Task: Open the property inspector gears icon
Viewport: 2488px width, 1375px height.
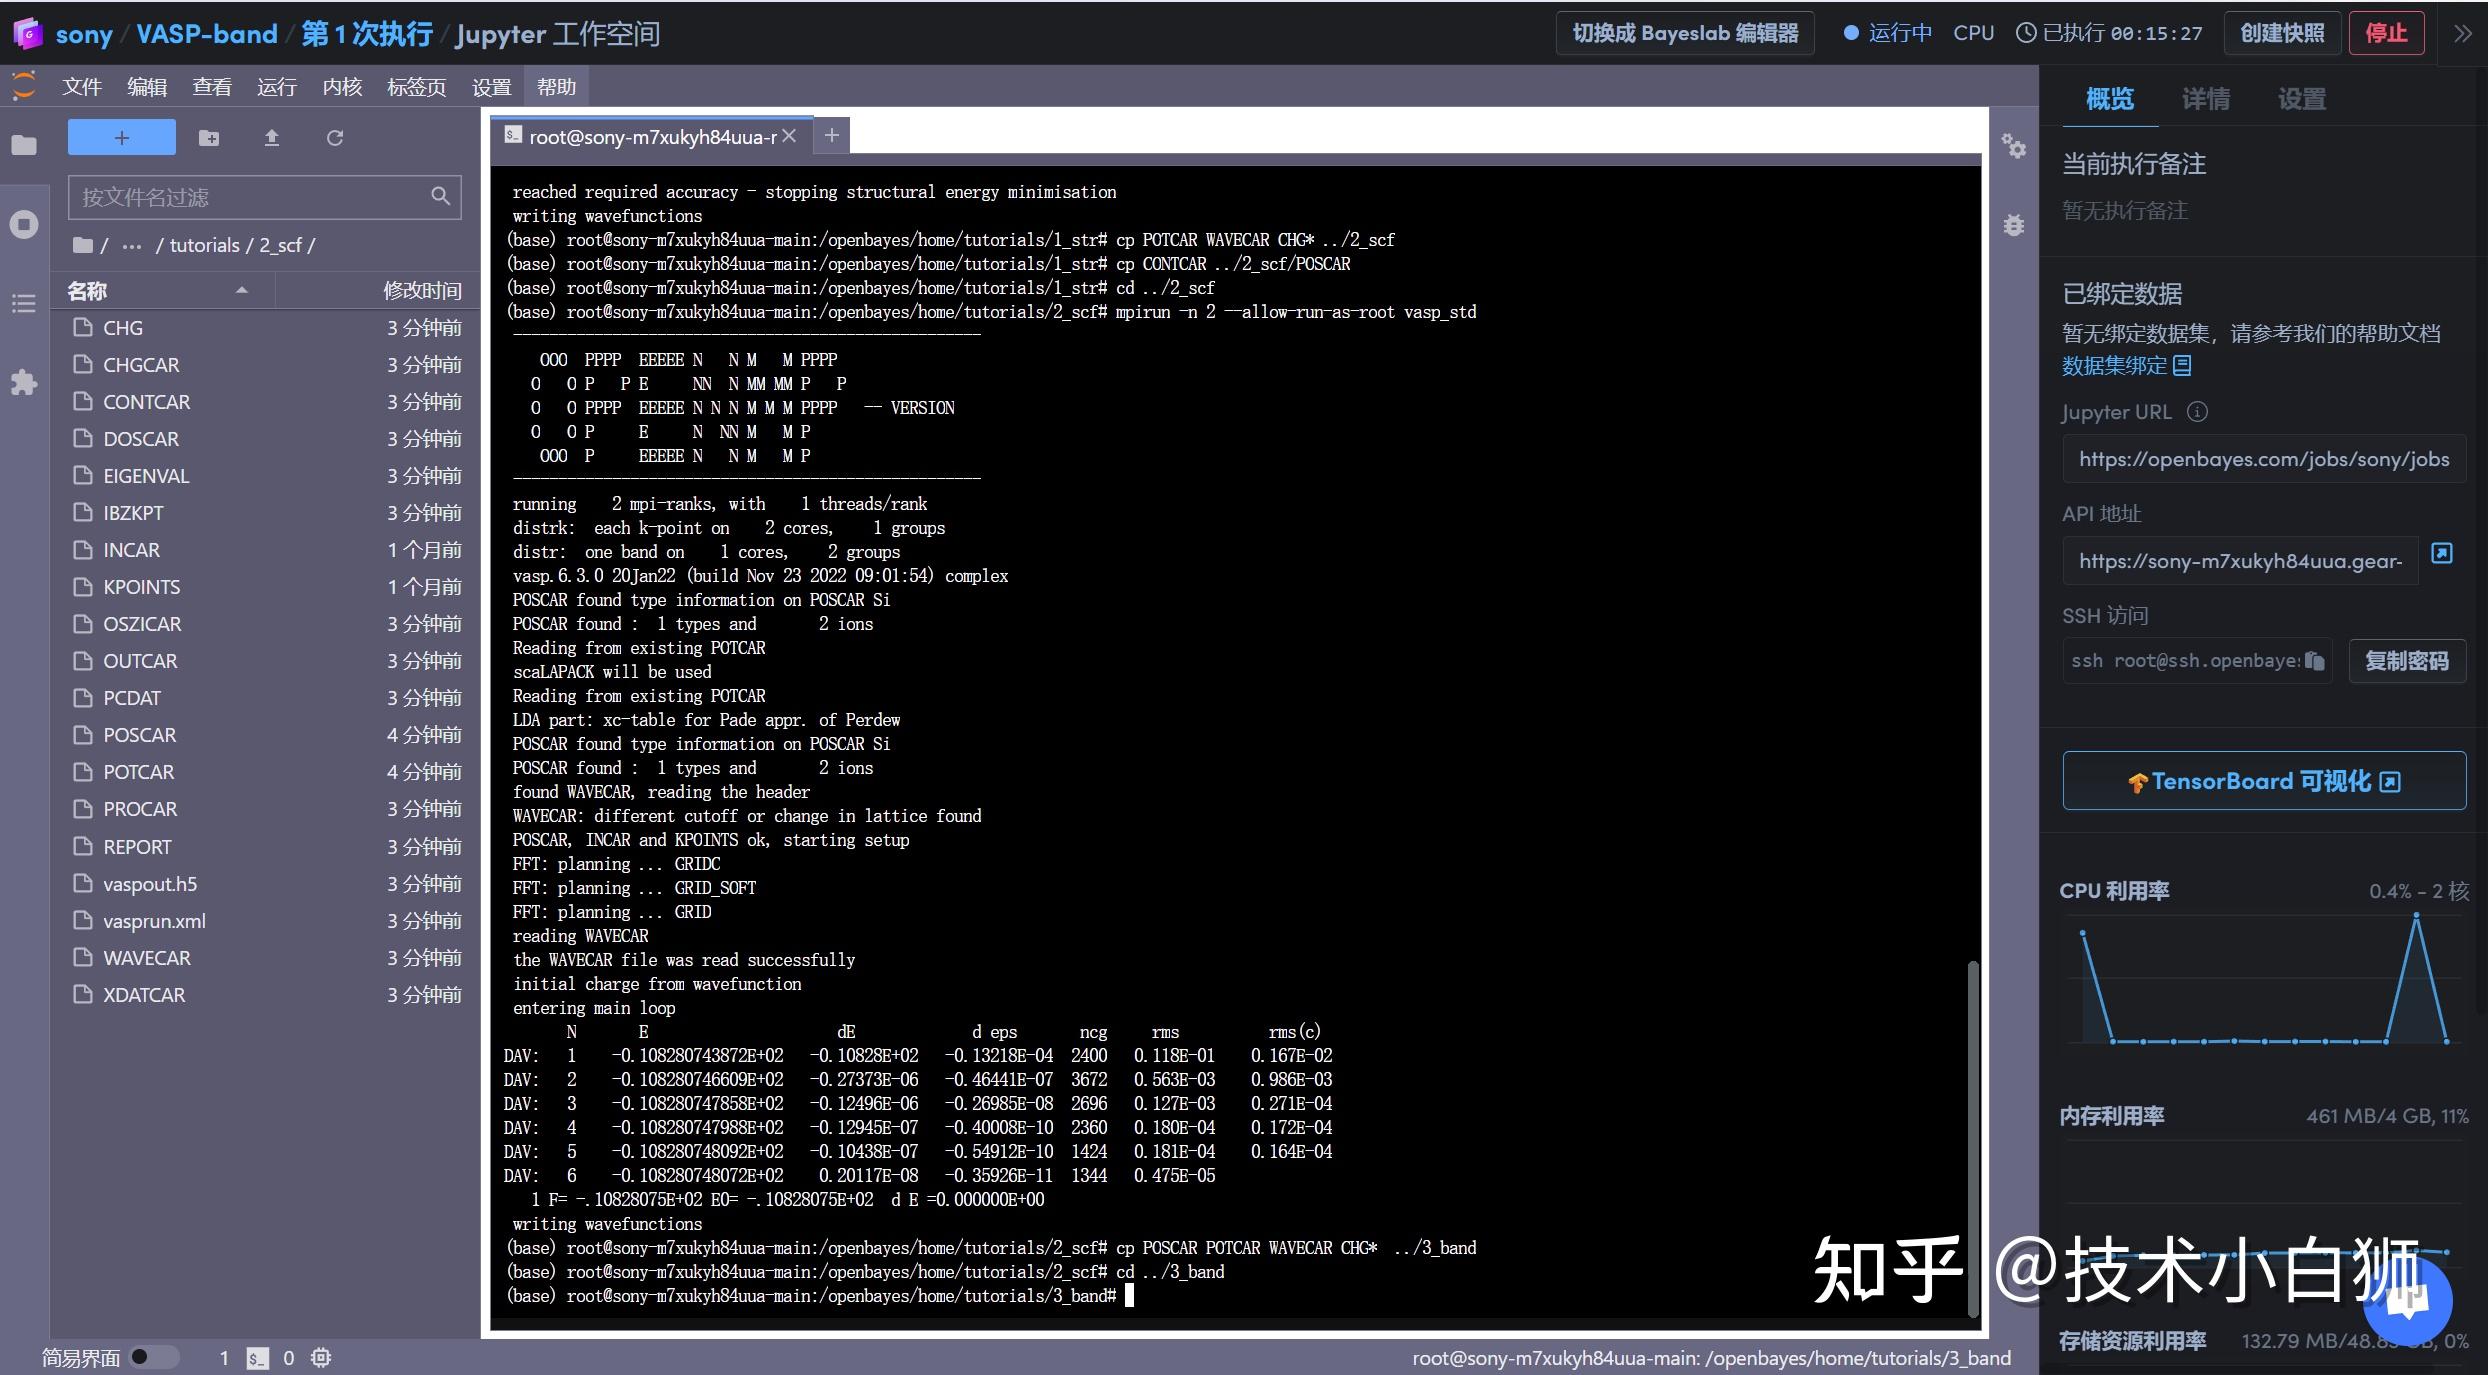Action: coord(2013,147)
